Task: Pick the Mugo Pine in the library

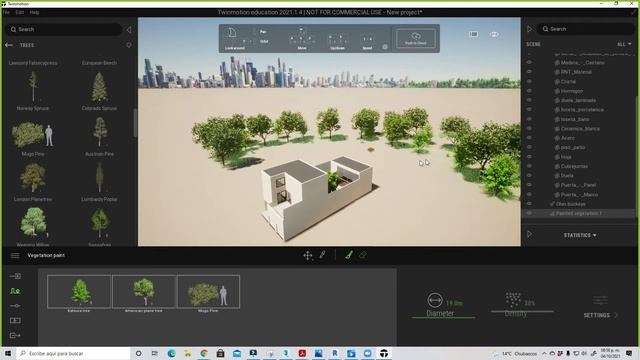Action: (33, 135)
